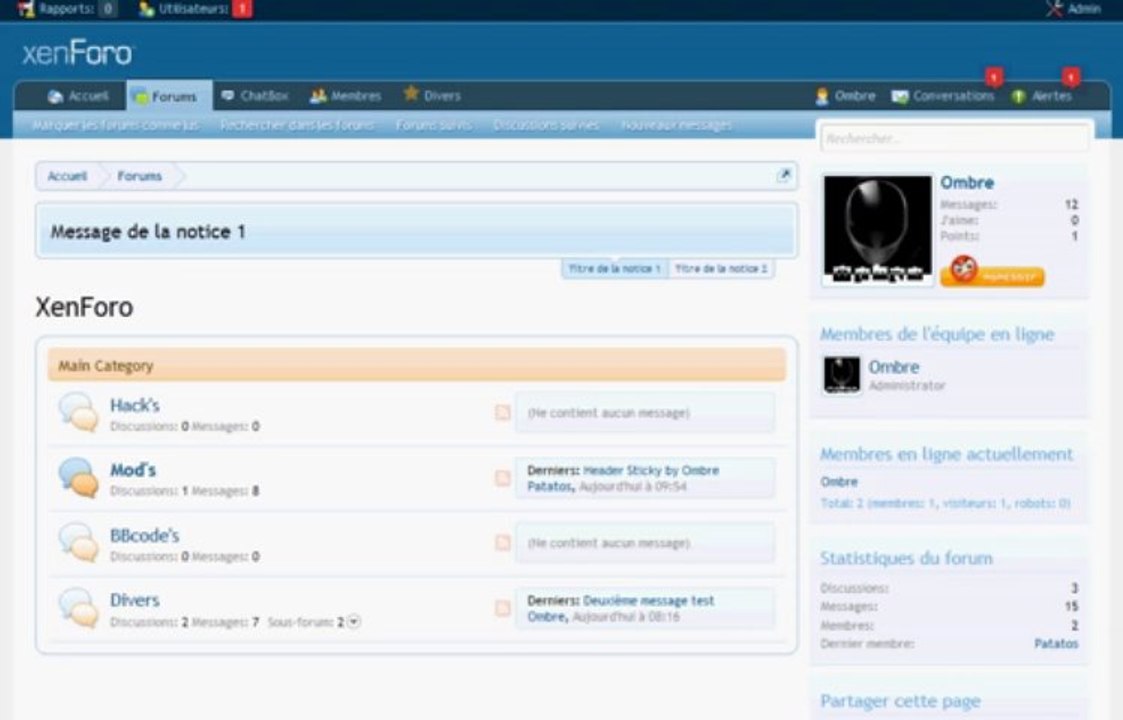This screenshot has width=1123, height=720.
Task: Open the Discussions suivies link
Action: tap(546, 125)
